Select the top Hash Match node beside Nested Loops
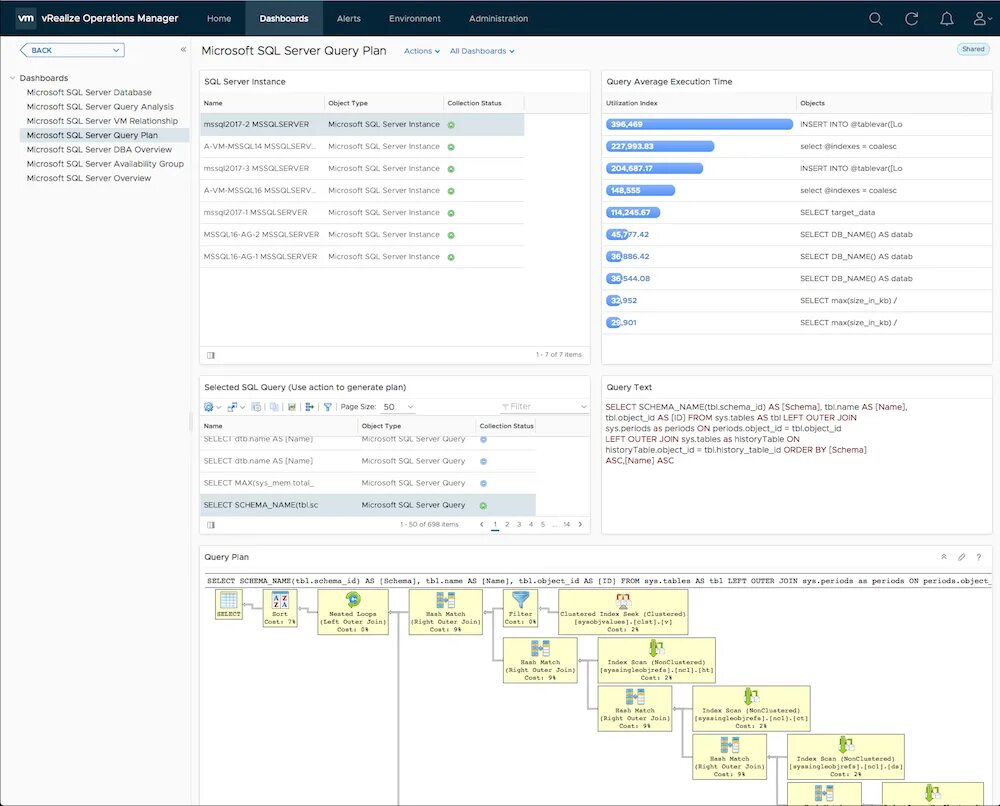1000x806 pixels. coord(445,612)
